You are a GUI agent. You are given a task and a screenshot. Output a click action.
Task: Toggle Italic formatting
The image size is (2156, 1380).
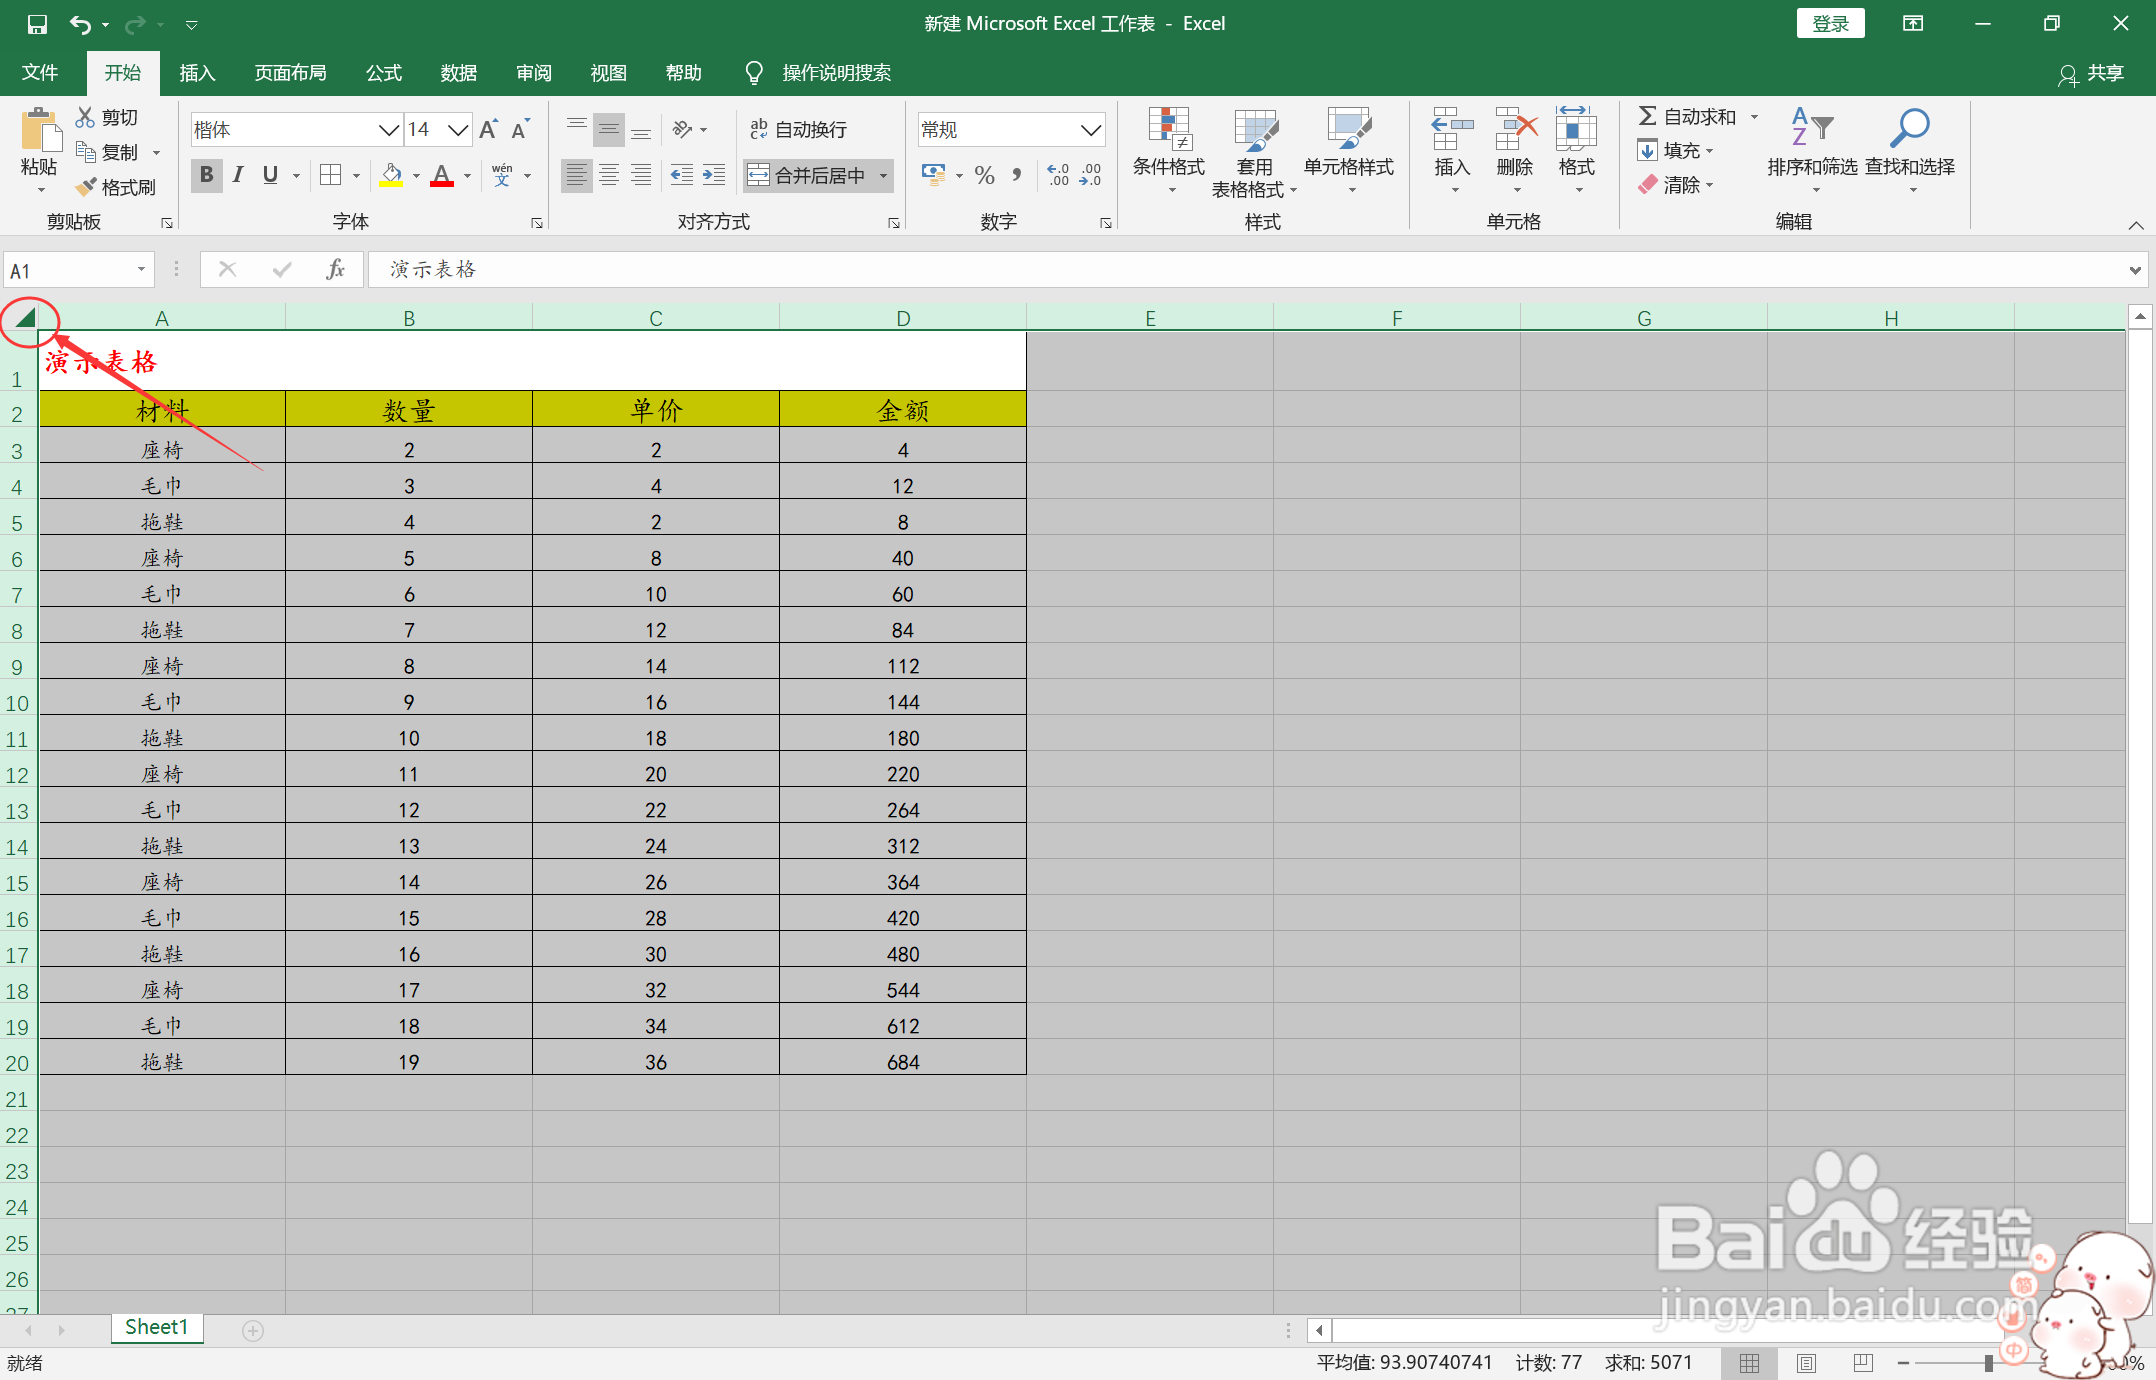tap(238, 175)
